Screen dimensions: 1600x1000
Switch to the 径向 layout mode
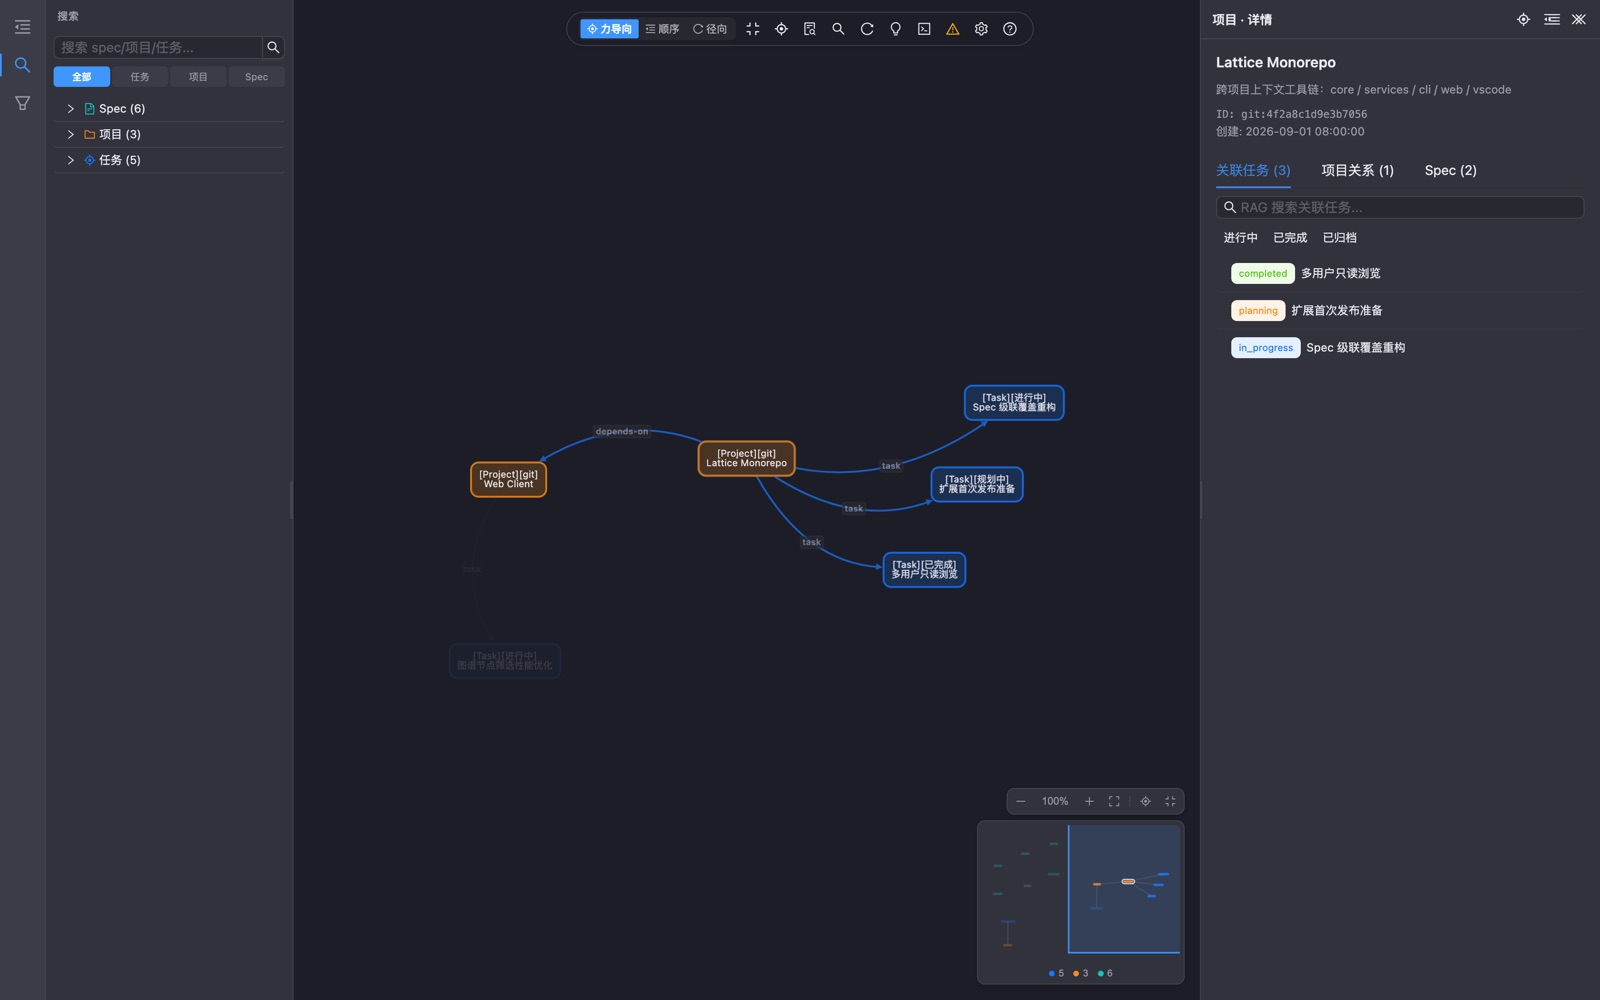(x=710, y=29)
